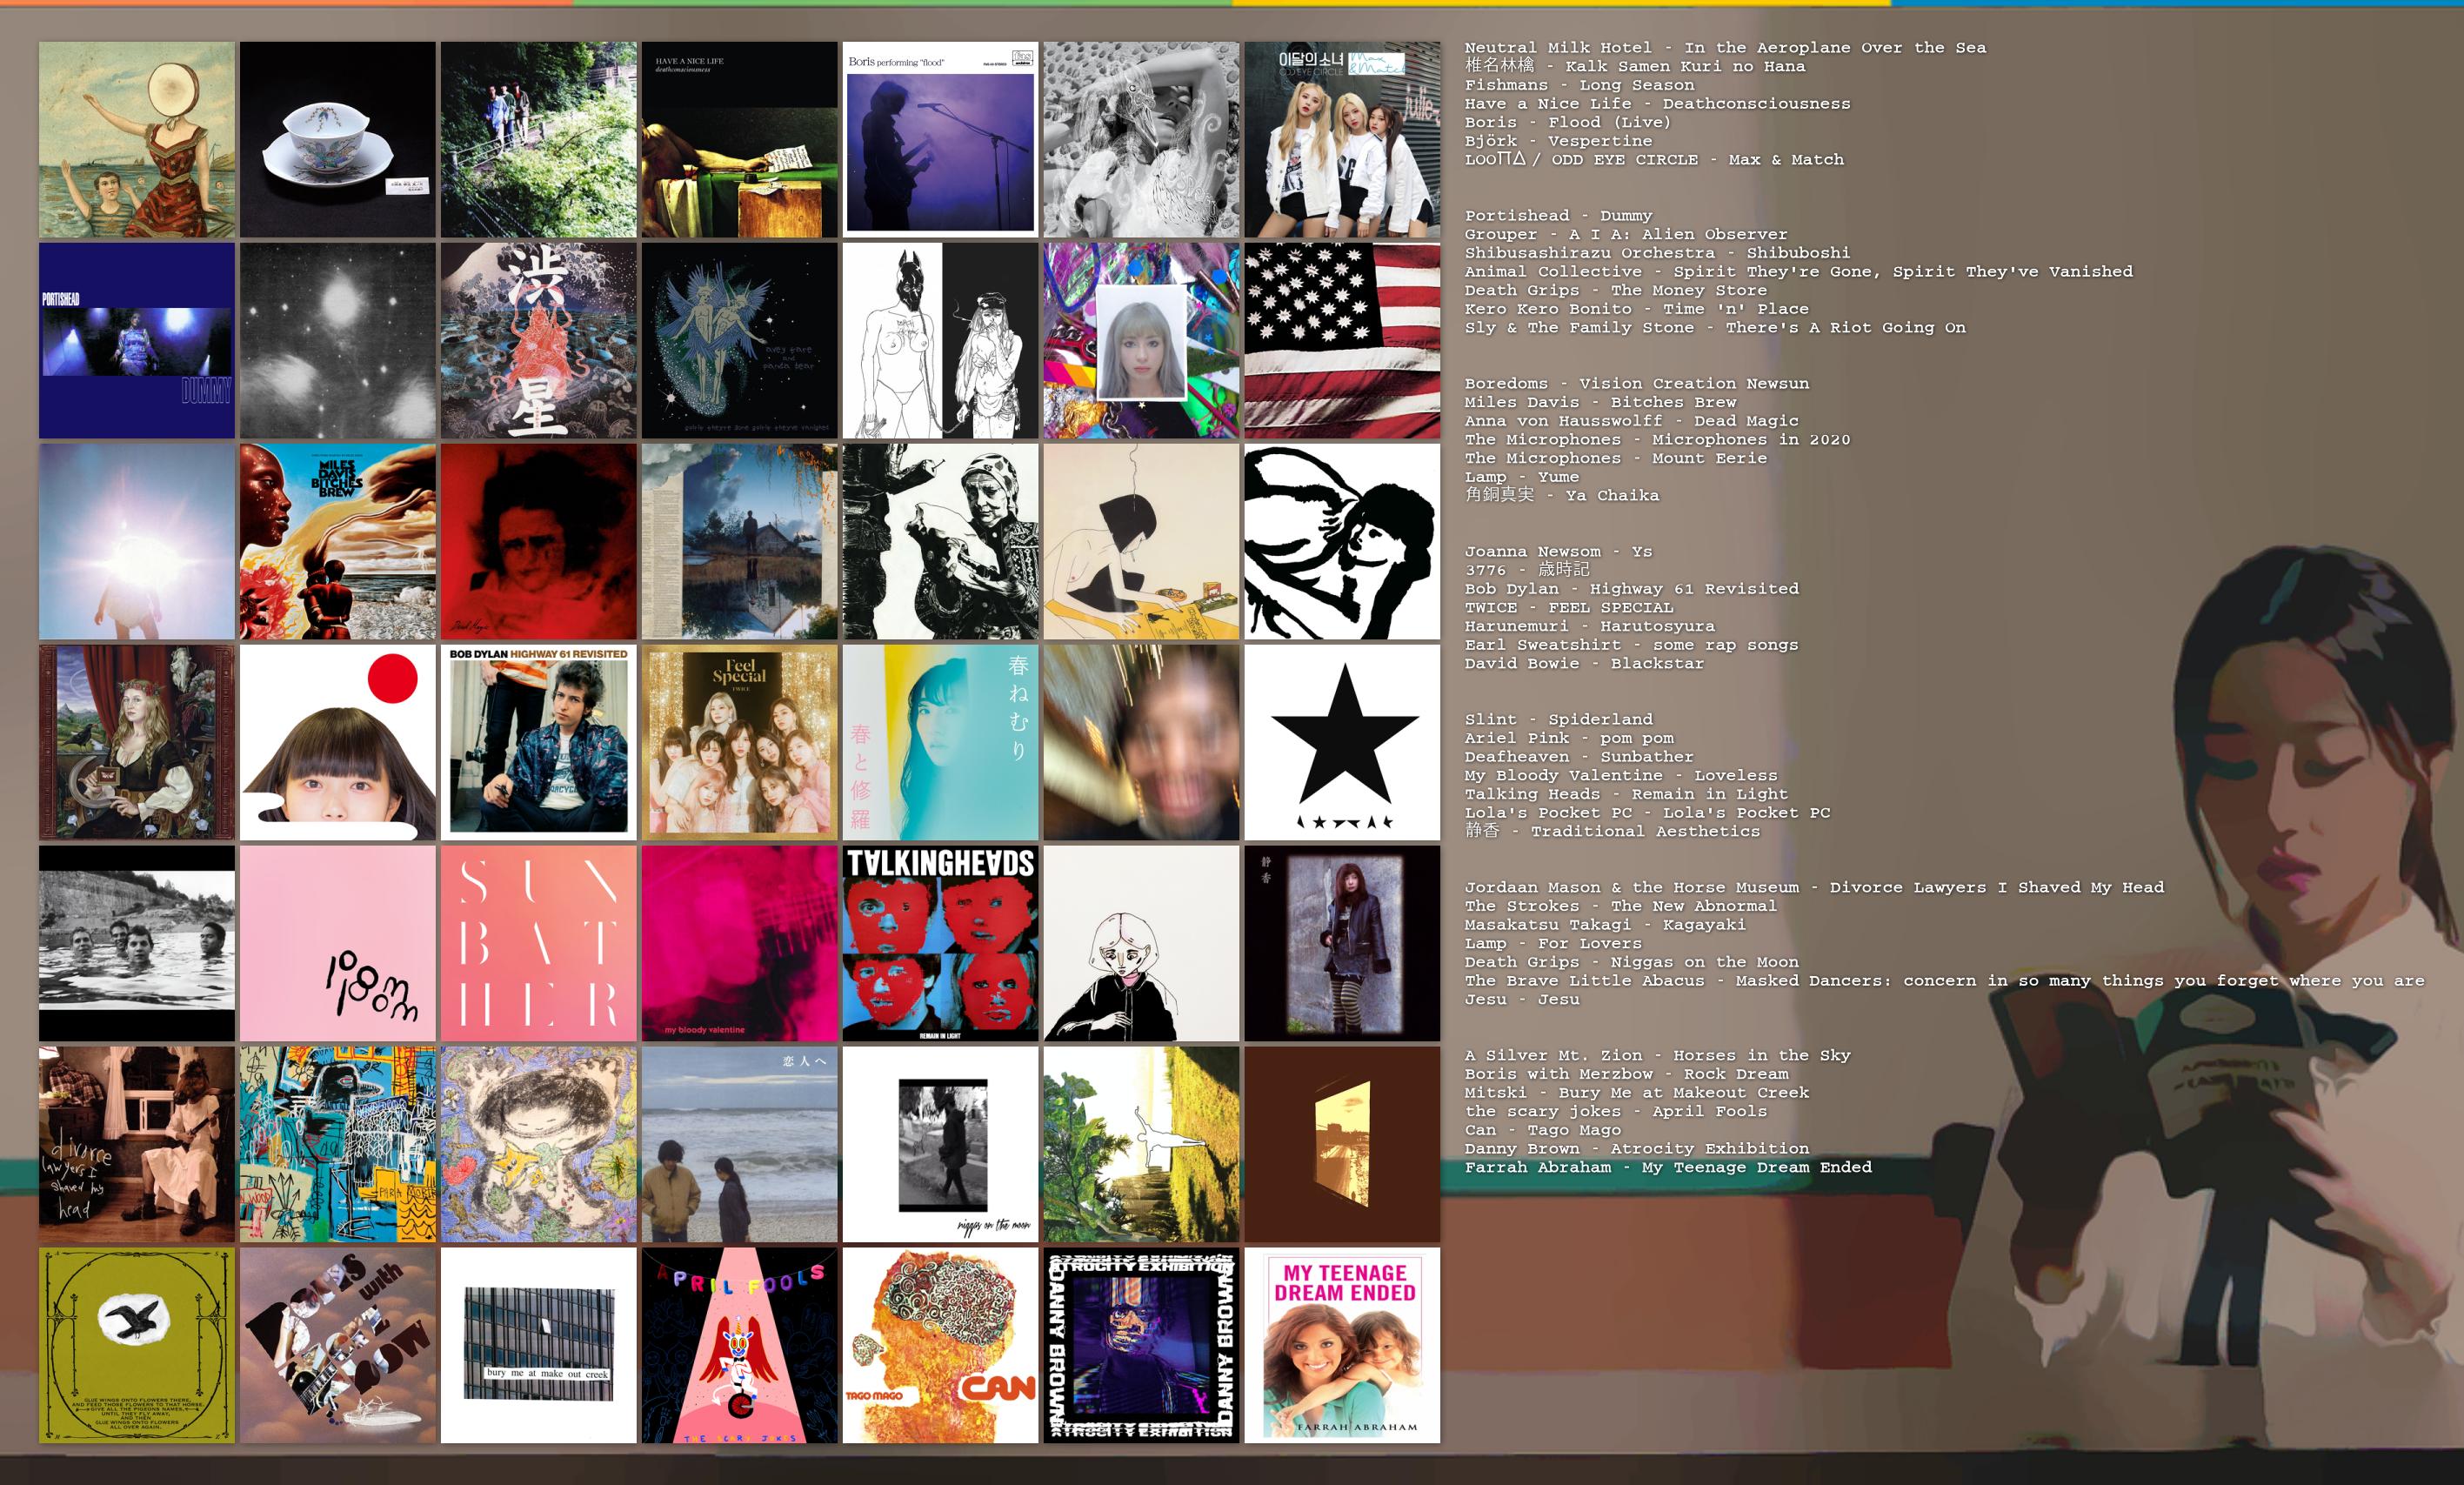Screen dimensions: 2464x1485
Task: Select the Miles Davis Bitches Brew cover
Action: (338, 541)
